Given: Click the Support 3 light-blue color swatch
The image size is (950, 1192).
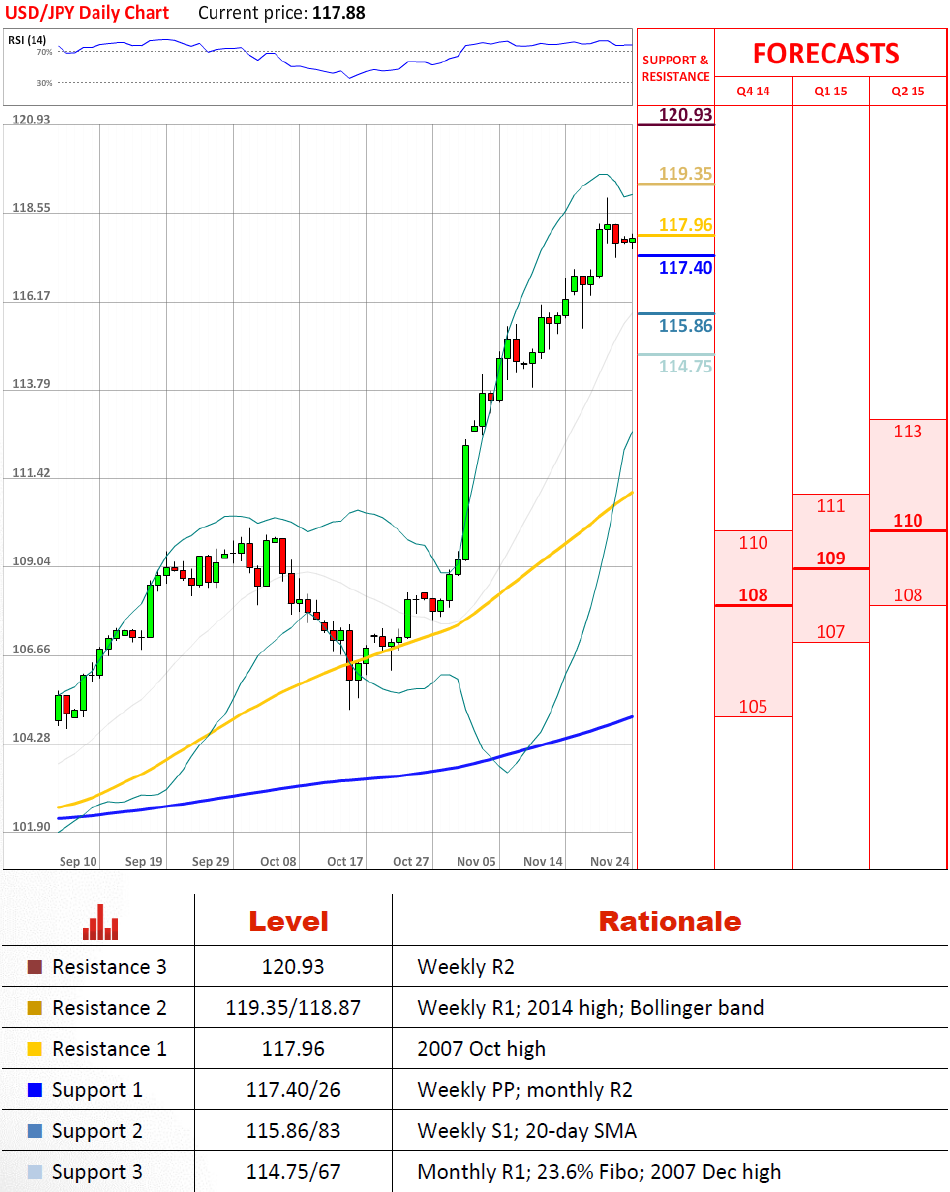Looking at the screenshot, I should tap(34, 1172).
